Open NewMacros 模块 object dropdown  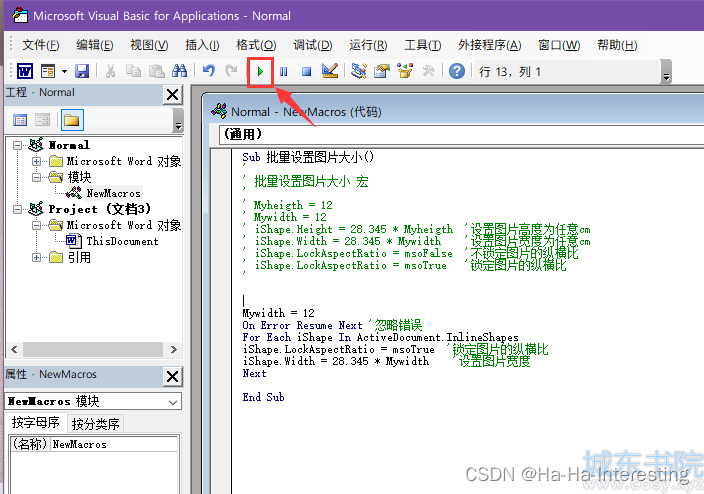(x=173, y=402)
